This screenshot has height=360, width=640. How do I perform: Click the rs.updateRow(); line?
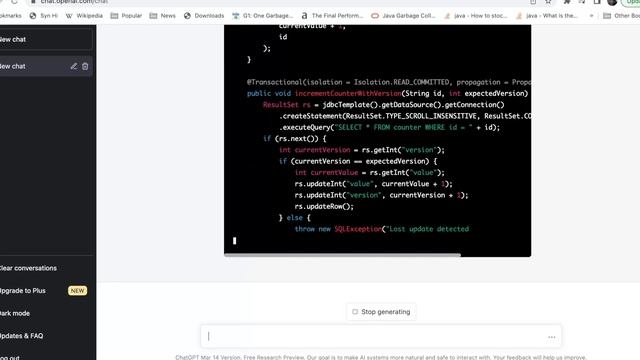(324, 207)
